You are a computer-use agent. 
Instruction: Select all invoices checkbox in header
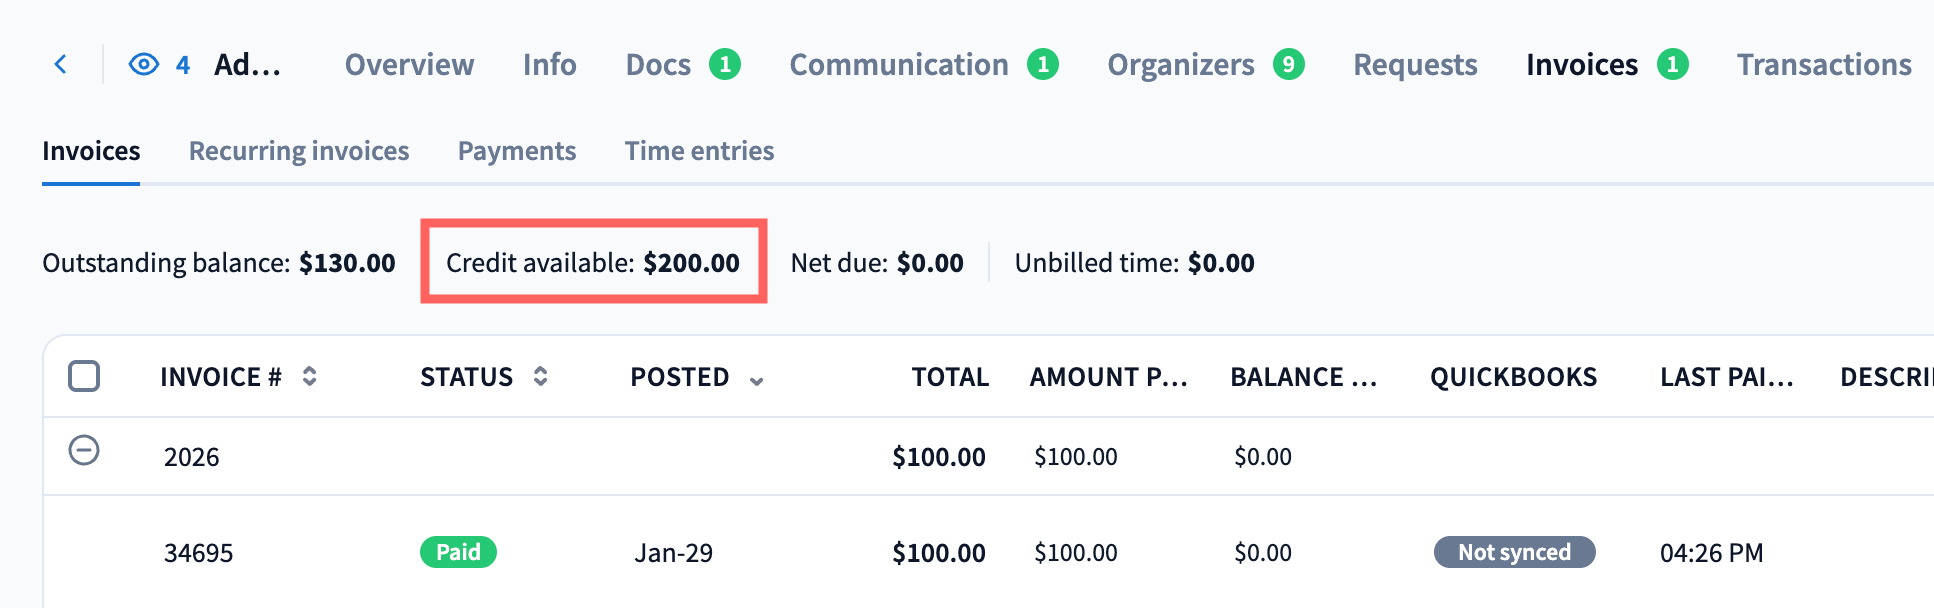[x=84, y=376]
